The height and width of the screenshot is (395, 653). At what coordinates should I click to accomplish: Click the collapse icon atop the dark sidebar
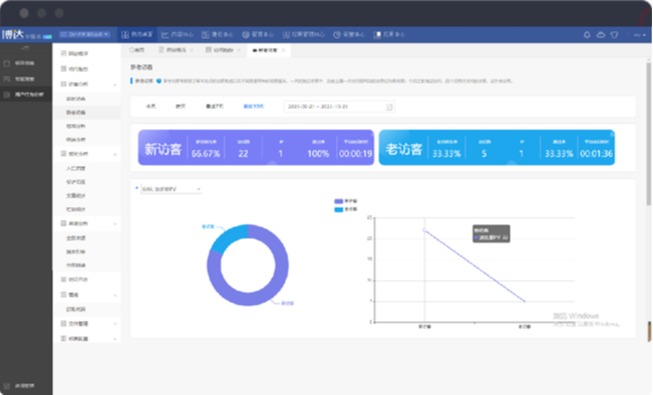pyautogui.click(x=25, y=48)
